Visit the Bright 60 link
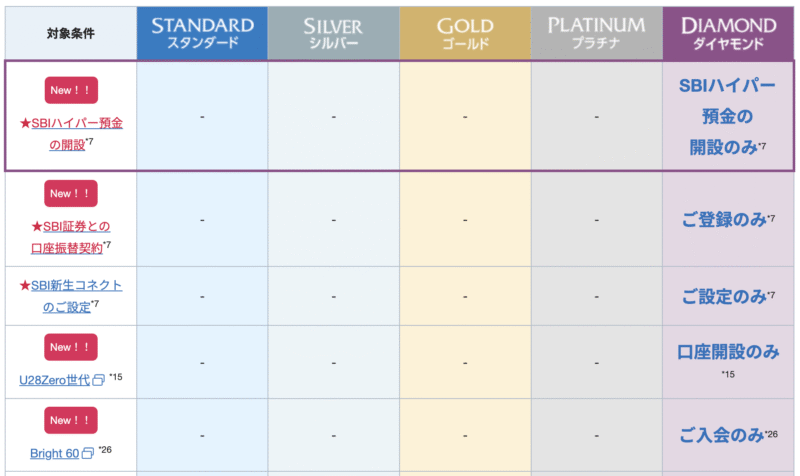800x476 pixels. point(53,453)
